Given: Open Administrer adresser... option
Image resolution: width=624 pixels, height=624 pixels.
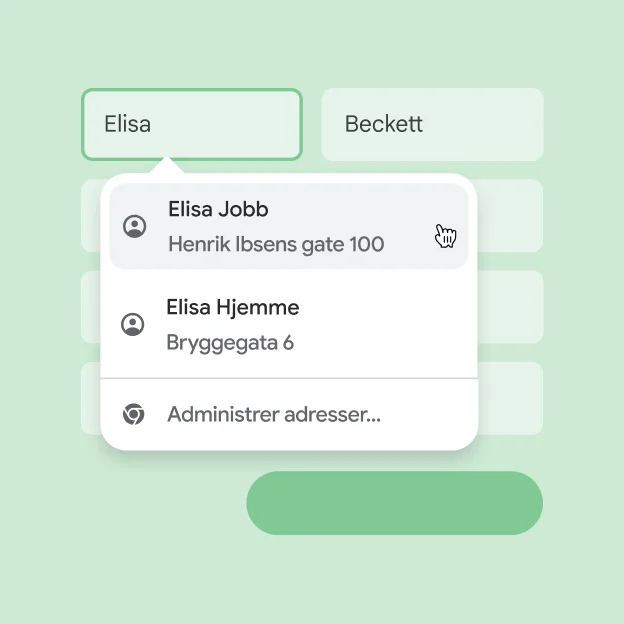Looking at the screenshot, I should coord(274,414).
